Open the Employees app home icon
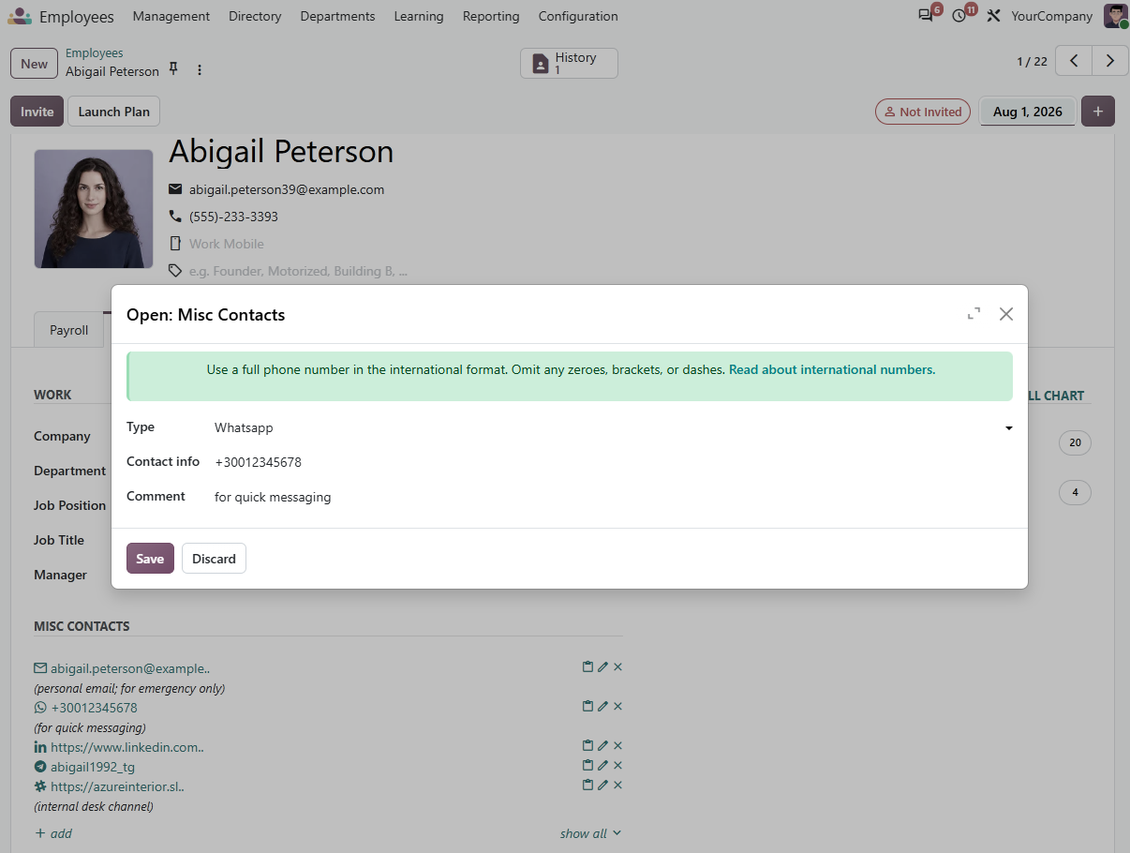The width and height of the screenshot is (1130, 853). (x=19, y=16)
